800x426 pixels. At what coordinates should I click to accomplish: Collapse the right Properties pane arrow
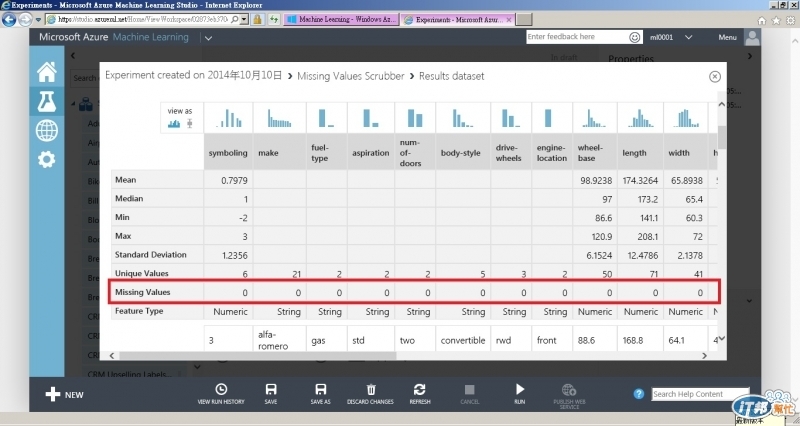tap(749, 56)
